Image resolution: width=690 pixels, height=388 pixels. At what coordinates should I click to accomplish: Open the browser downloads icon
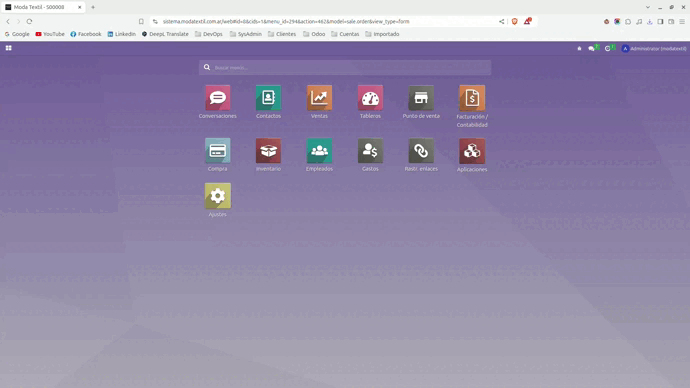click(650, 22)
